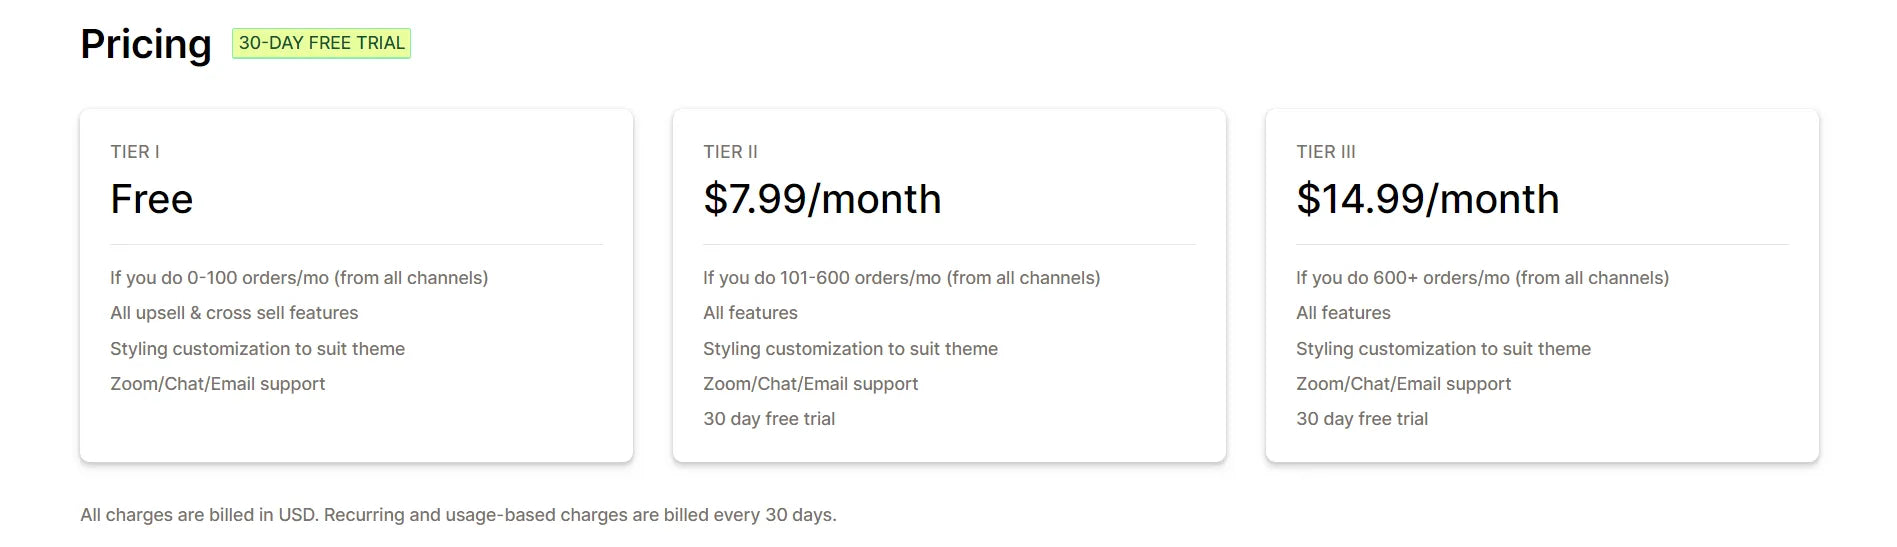
Task: Click All upsell & cross sell features text
Action: 234,313
